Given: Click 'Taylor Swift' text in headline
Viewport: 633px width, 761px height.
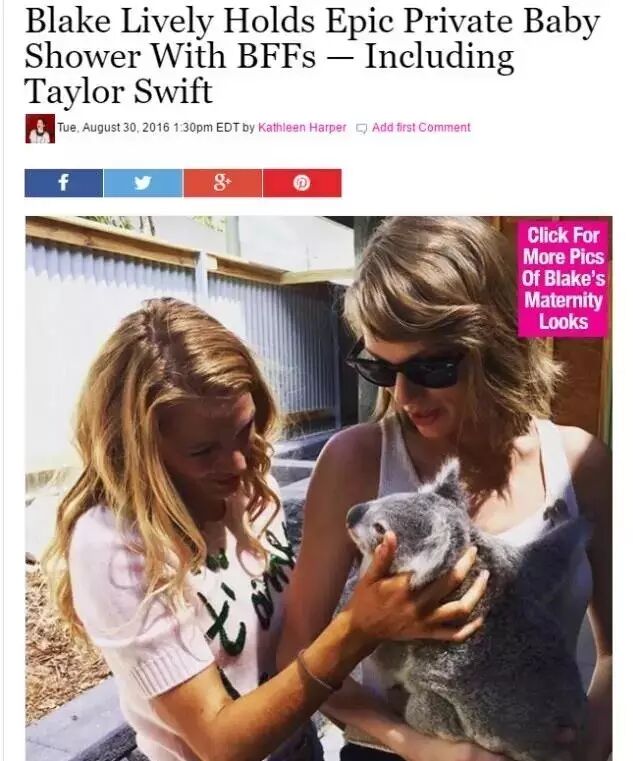Looking at the screenshot, I should tap(119, 91).
